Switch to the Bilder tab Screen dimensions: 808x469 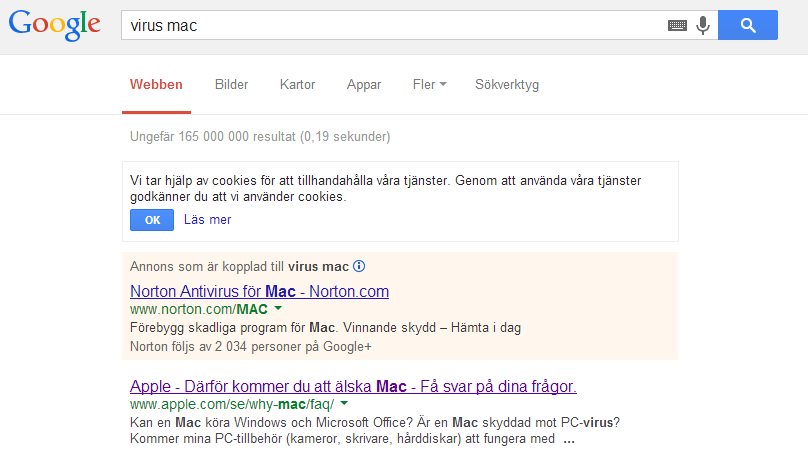point(231,85)
